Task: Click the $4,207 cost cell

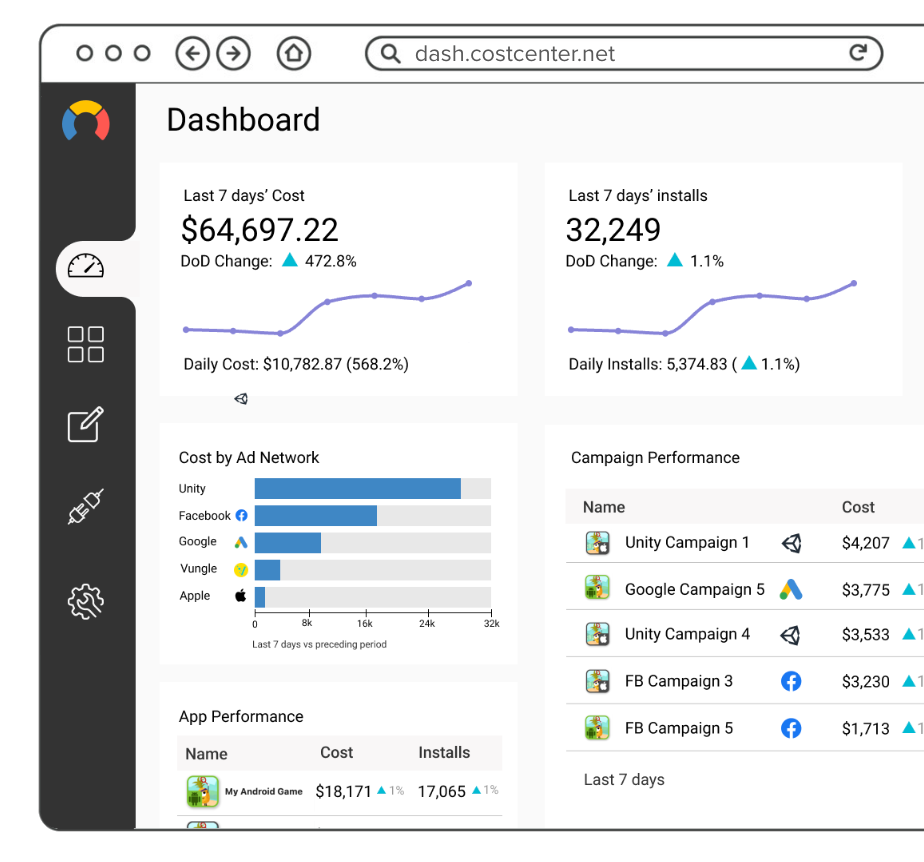Action: tap(866, 543)
